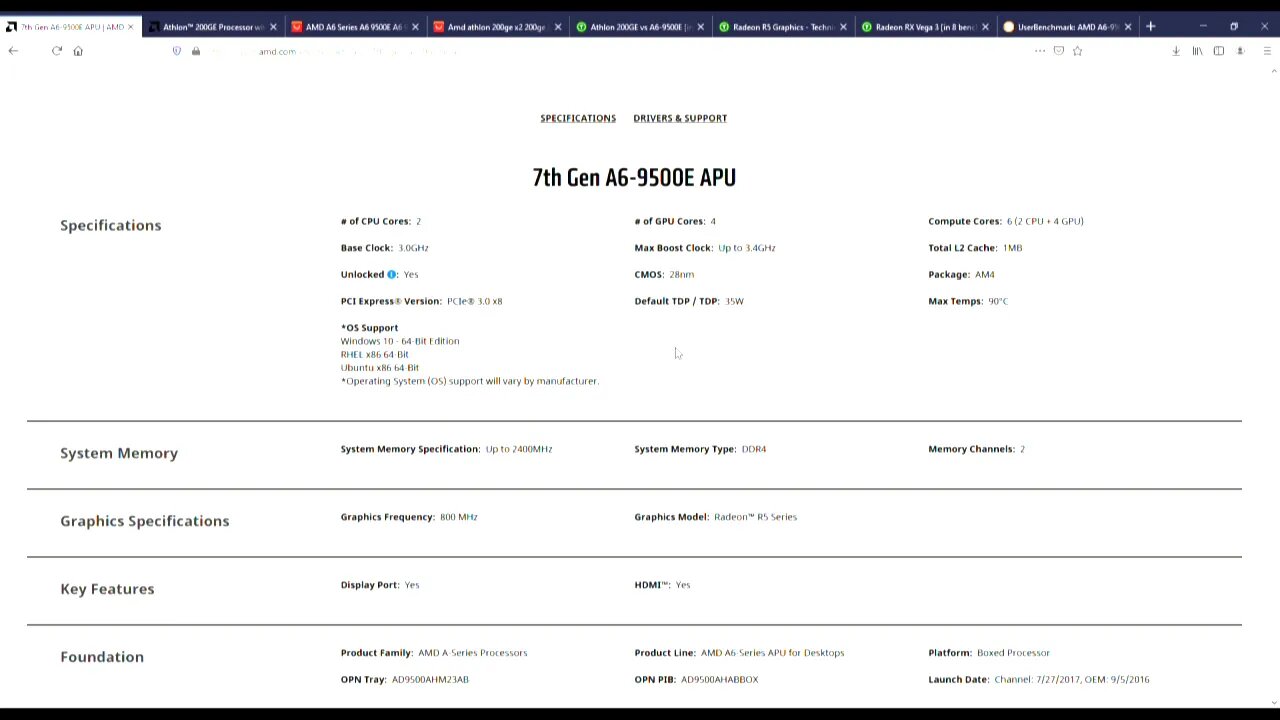Switch to Amd athlon 200ge x2 tab
This screenshot has height=720, width=1280.
[x=497, y=27]
